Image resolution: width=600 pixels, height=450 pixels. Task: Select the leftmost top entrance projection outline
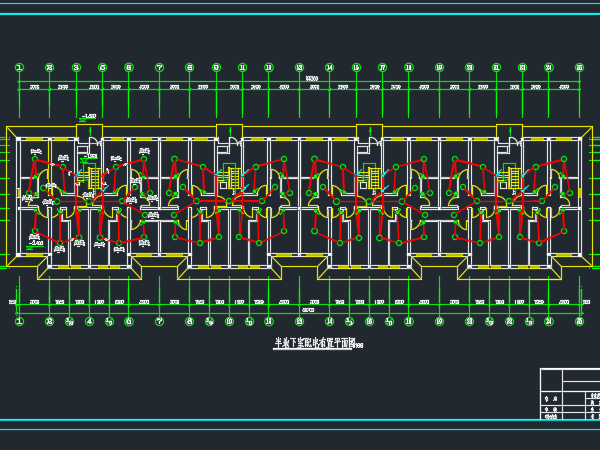(x=89, y=132)
